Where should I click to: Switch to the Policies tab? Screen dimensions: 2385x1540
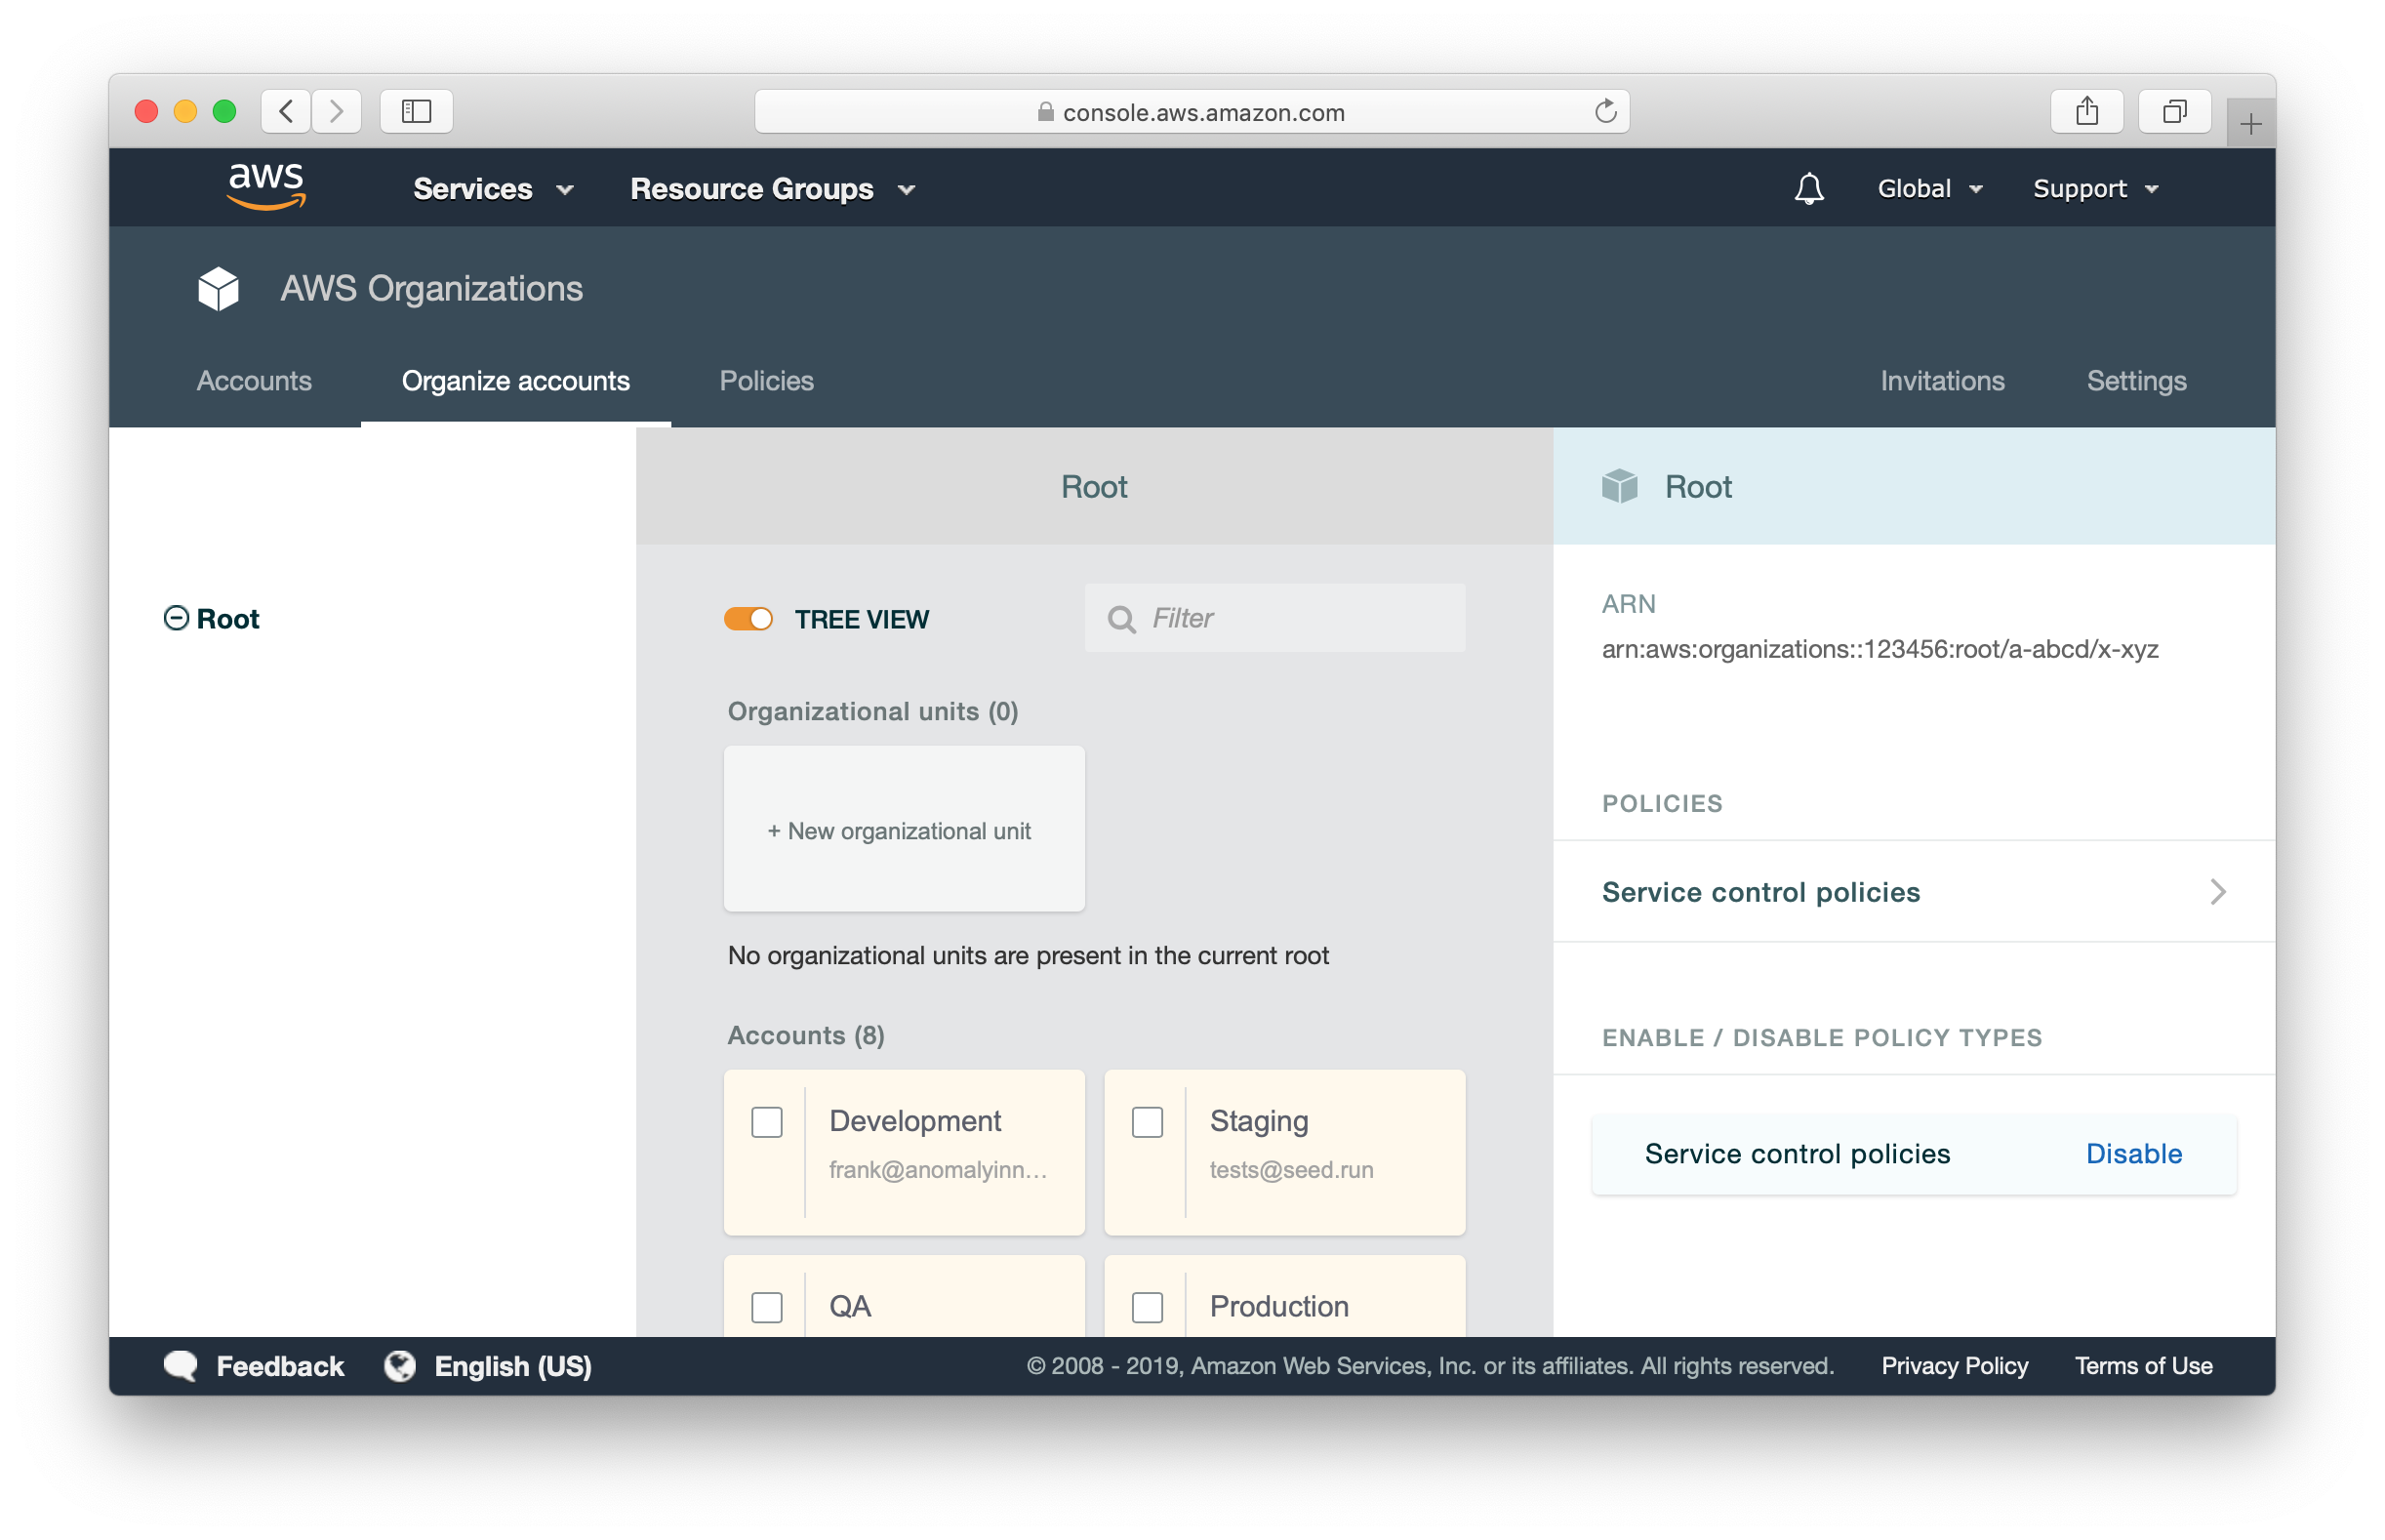pyautogui.click(x=767, y=381)
